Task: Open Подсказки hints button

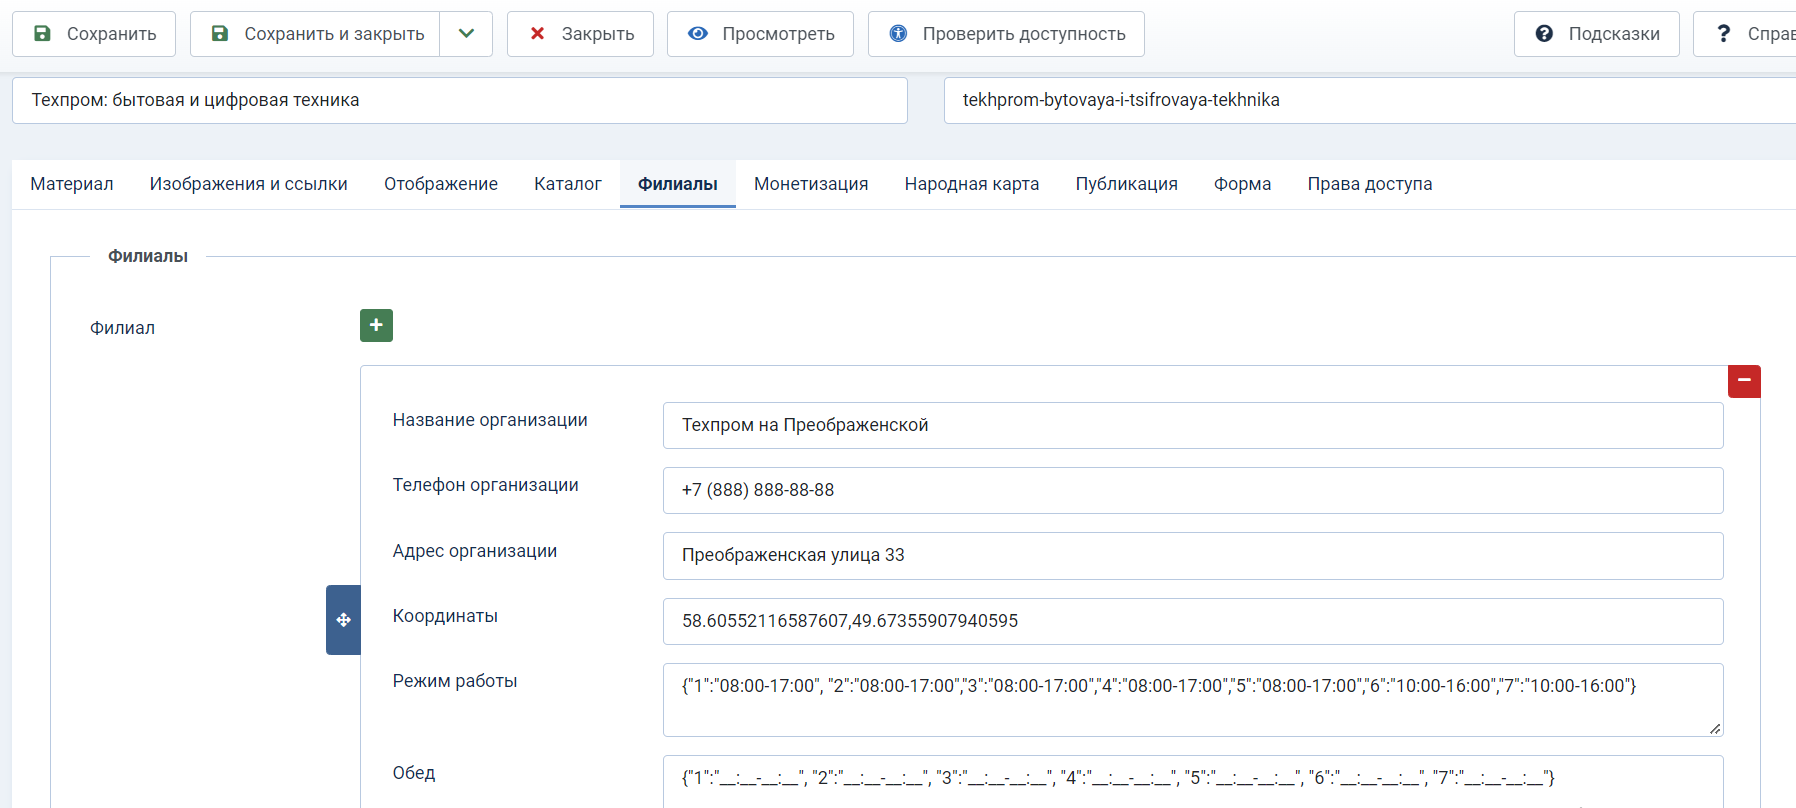Action: (x=1596, y=34)
